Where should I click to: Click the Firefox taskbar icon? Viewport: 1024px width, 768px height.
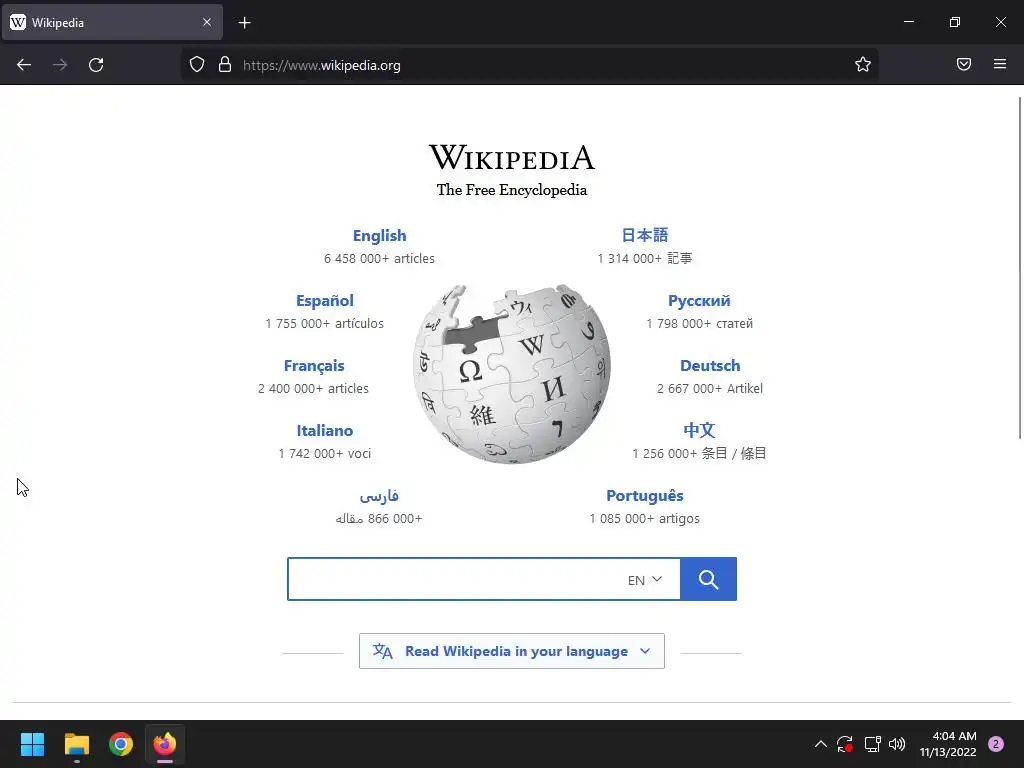[x=165, y=744]
